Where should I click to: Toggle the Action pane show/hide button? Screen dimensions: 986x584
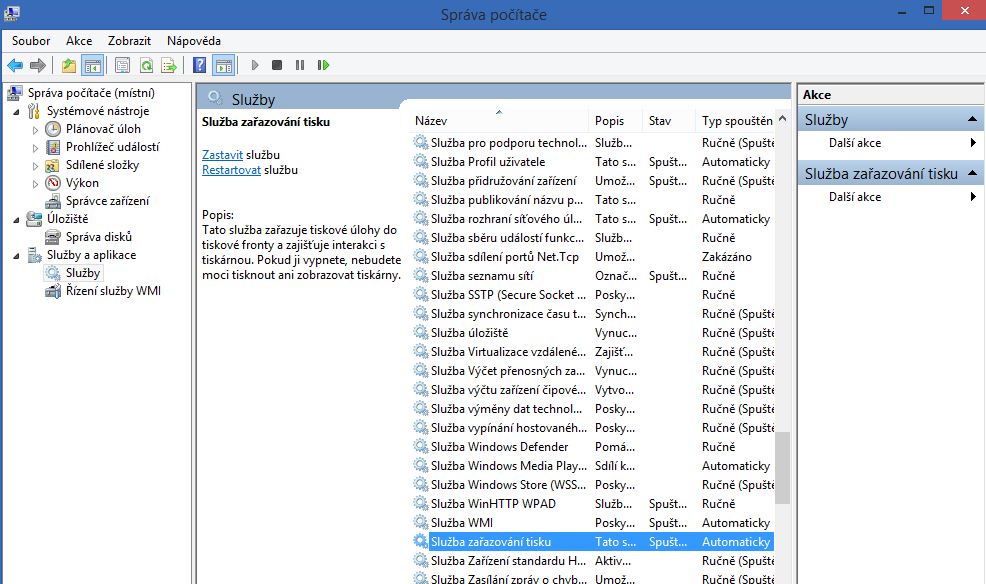pos(224,65)
